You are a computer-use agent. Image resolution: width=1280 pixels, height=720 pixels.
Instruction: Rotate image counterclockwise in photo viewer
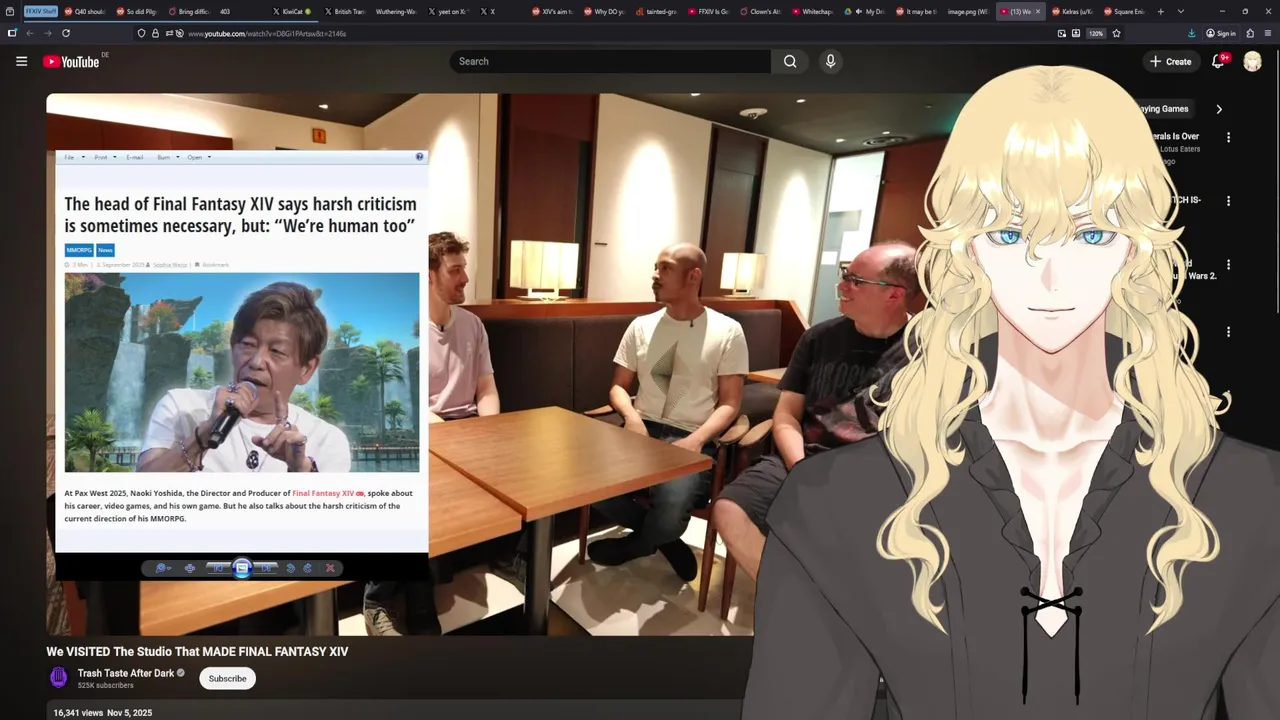tap(290, 568)
